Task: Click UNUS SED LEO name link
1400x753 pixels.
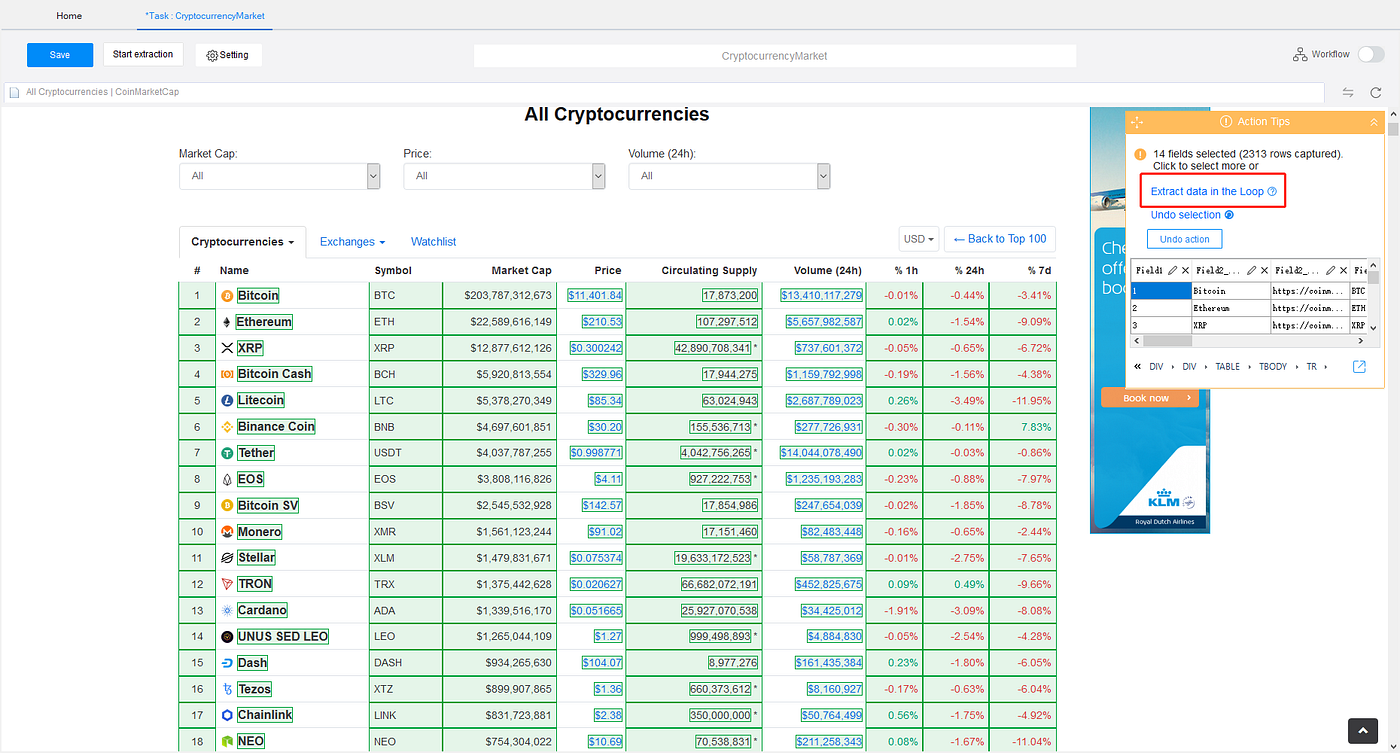Action: point(283,637)
